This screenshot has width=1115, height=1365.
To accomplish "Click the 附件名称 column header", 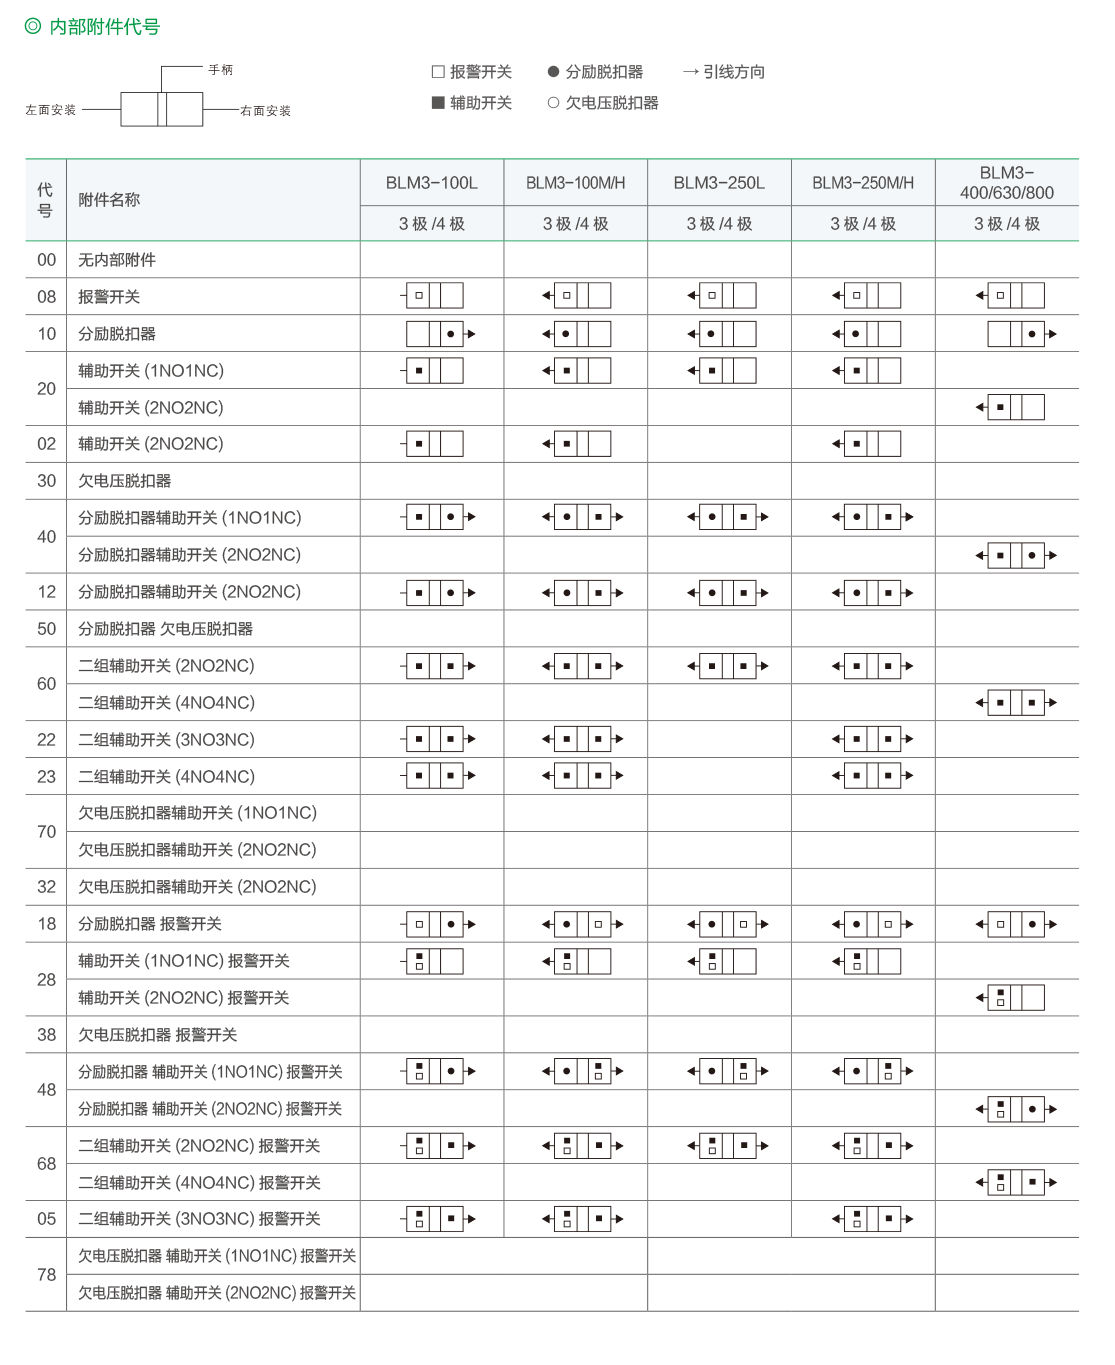I will [109, 200].
